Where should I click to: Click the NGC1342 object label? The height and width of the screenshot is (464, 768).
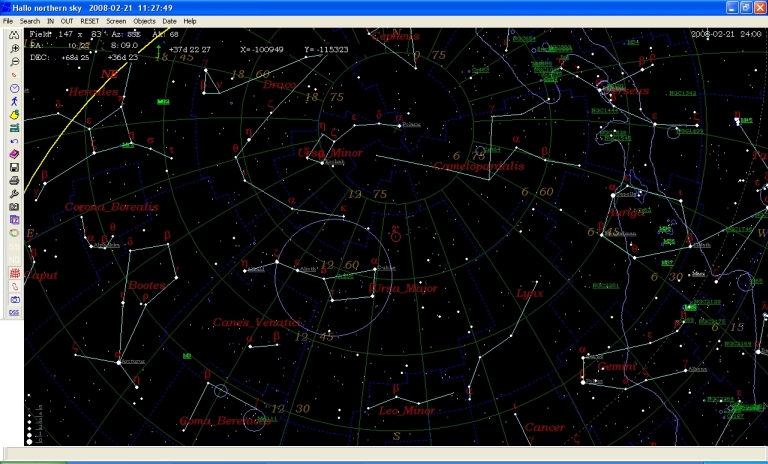(682, 93)
